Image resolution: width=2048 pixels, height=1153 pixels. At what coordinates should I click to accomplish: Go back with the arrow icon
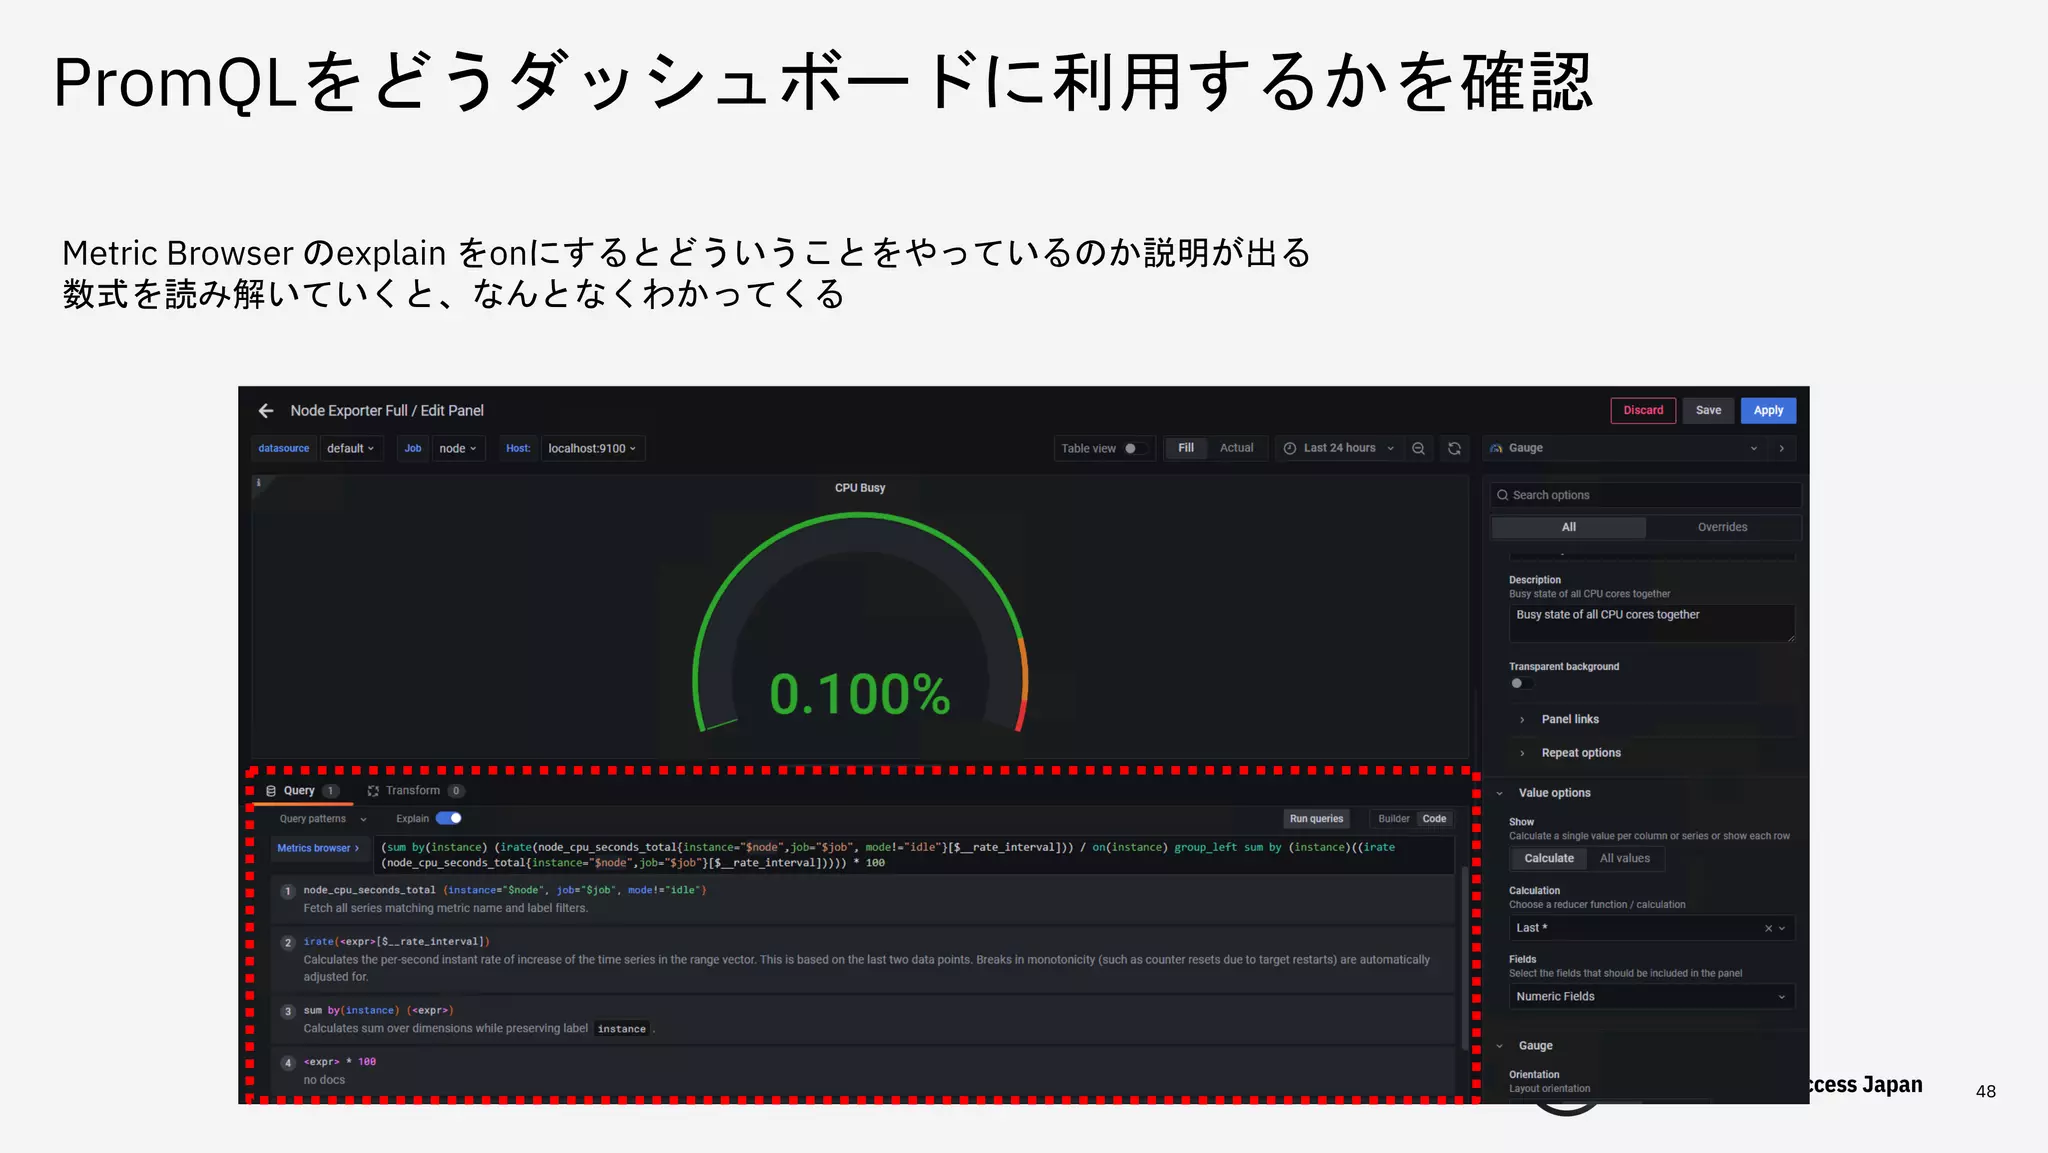(266, 411)
